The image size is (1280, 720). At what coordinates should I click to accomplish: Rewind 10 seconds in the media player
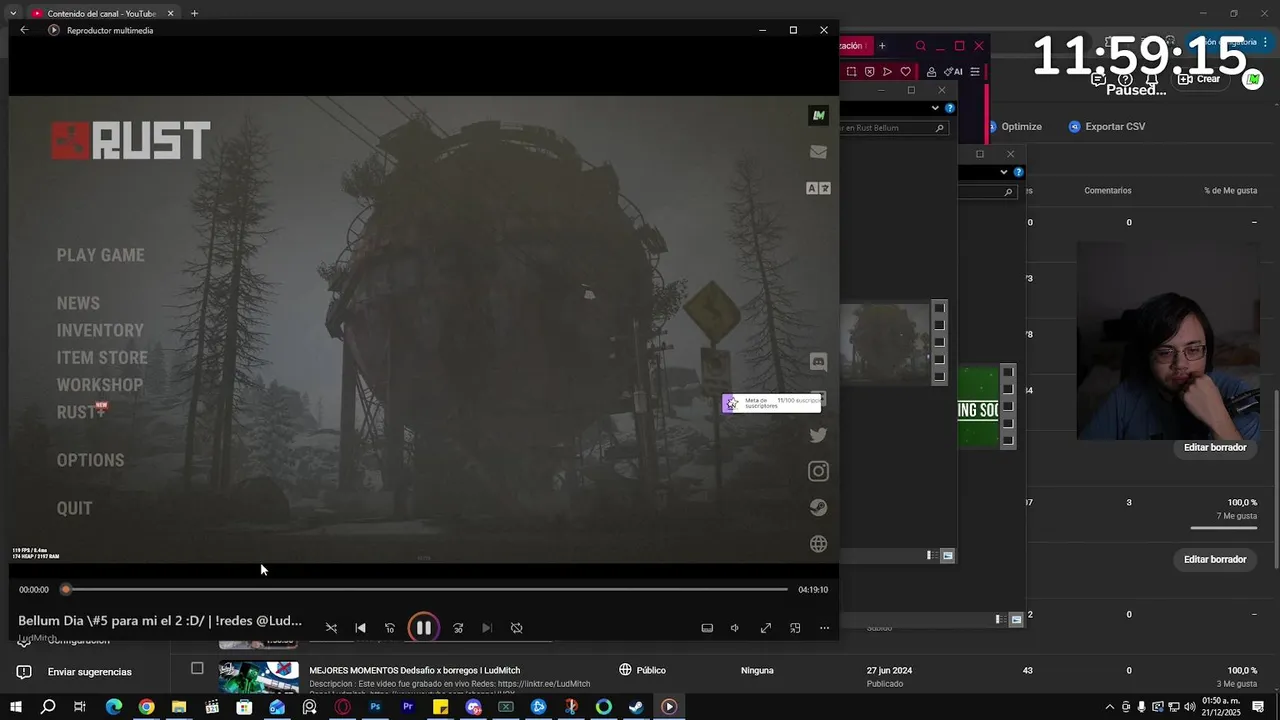point(390,628)
